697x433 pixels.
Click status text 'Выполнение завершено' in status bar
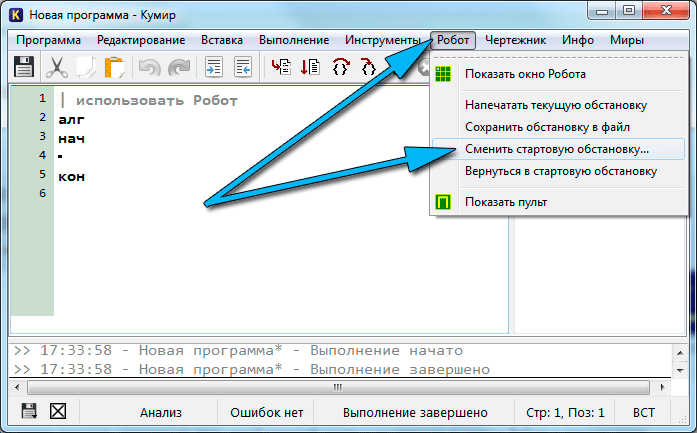(x=415, y=413)
